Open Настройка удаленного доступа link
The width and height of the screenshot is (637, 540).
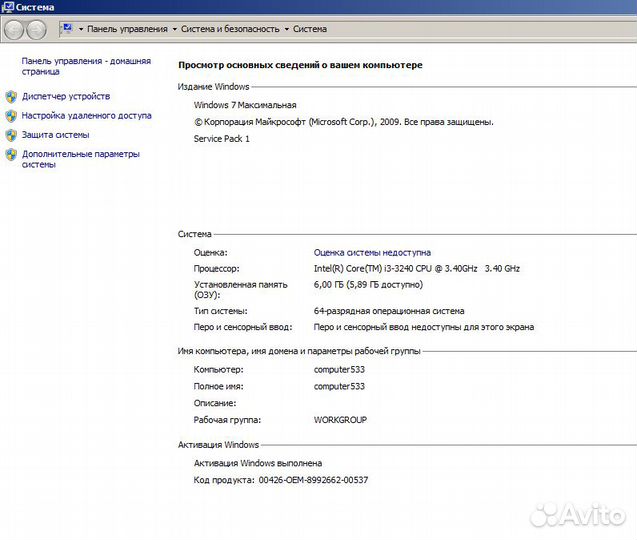(x=86, y=115)
